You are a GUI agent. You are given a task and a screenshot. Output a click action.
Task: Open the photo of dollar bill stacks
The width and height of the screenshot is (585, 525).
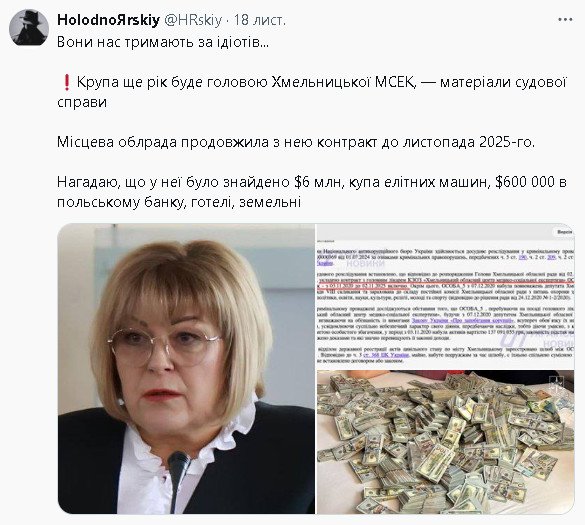click(x=445, y=442)
